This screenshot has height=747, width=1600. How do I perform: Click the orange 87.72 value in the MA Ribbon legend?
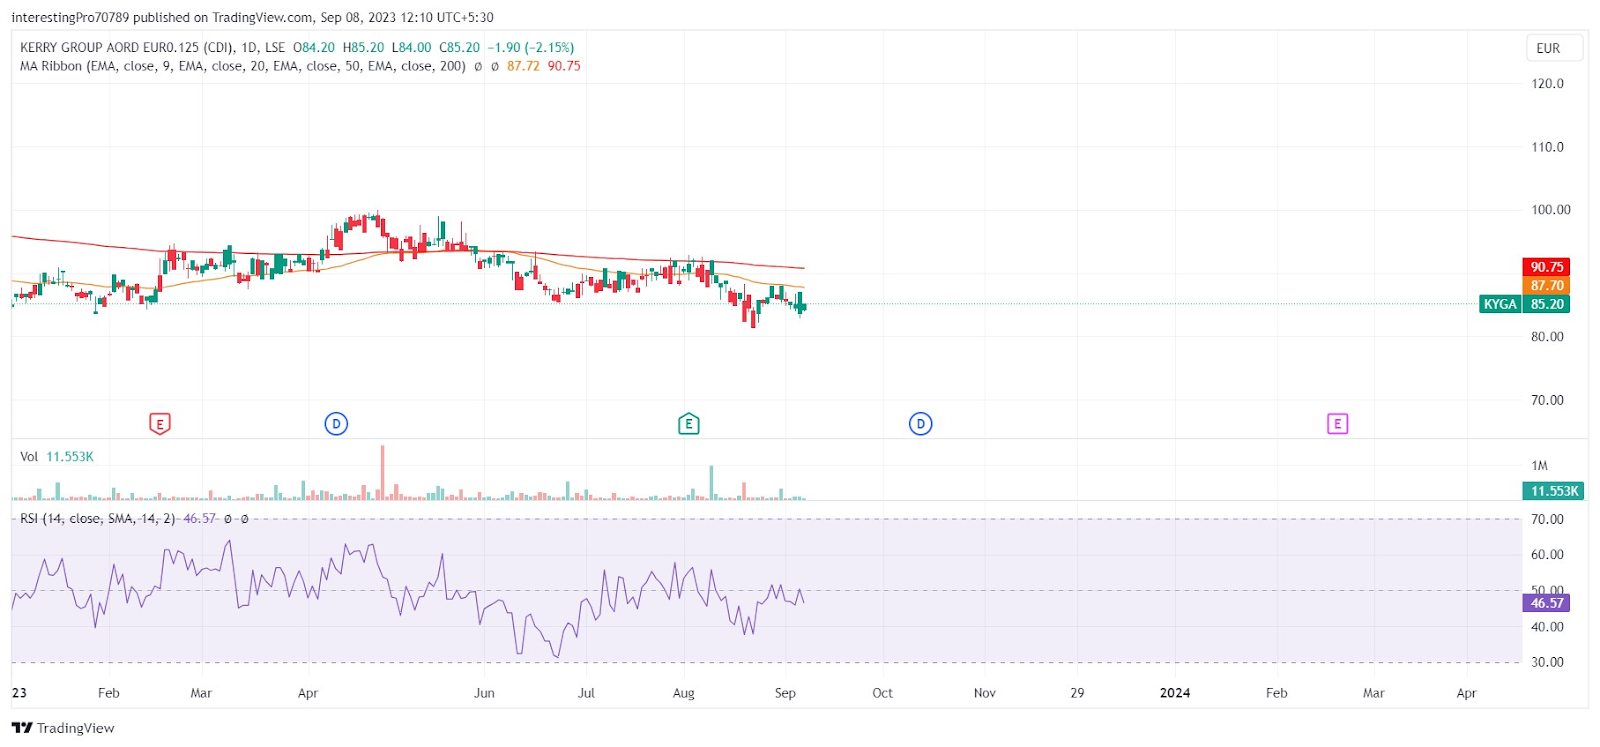pos(523,66)
